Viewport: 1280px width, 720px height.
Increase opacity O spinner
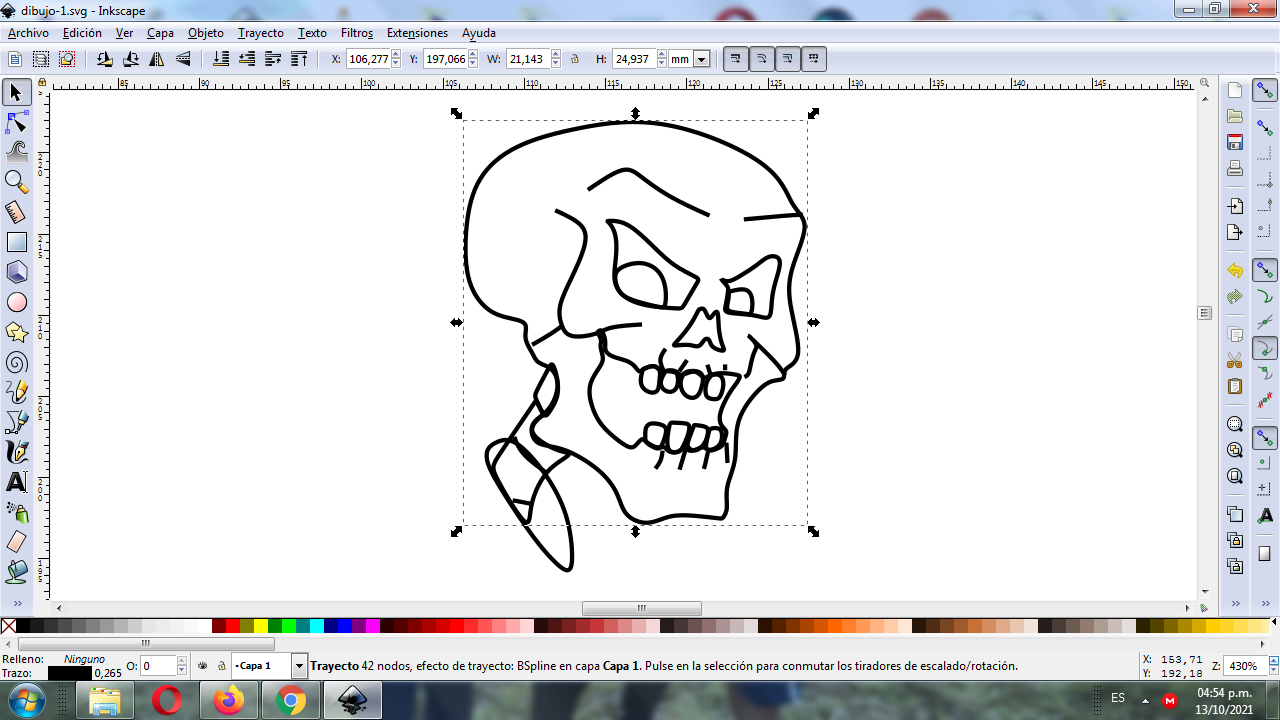point(182,662)
